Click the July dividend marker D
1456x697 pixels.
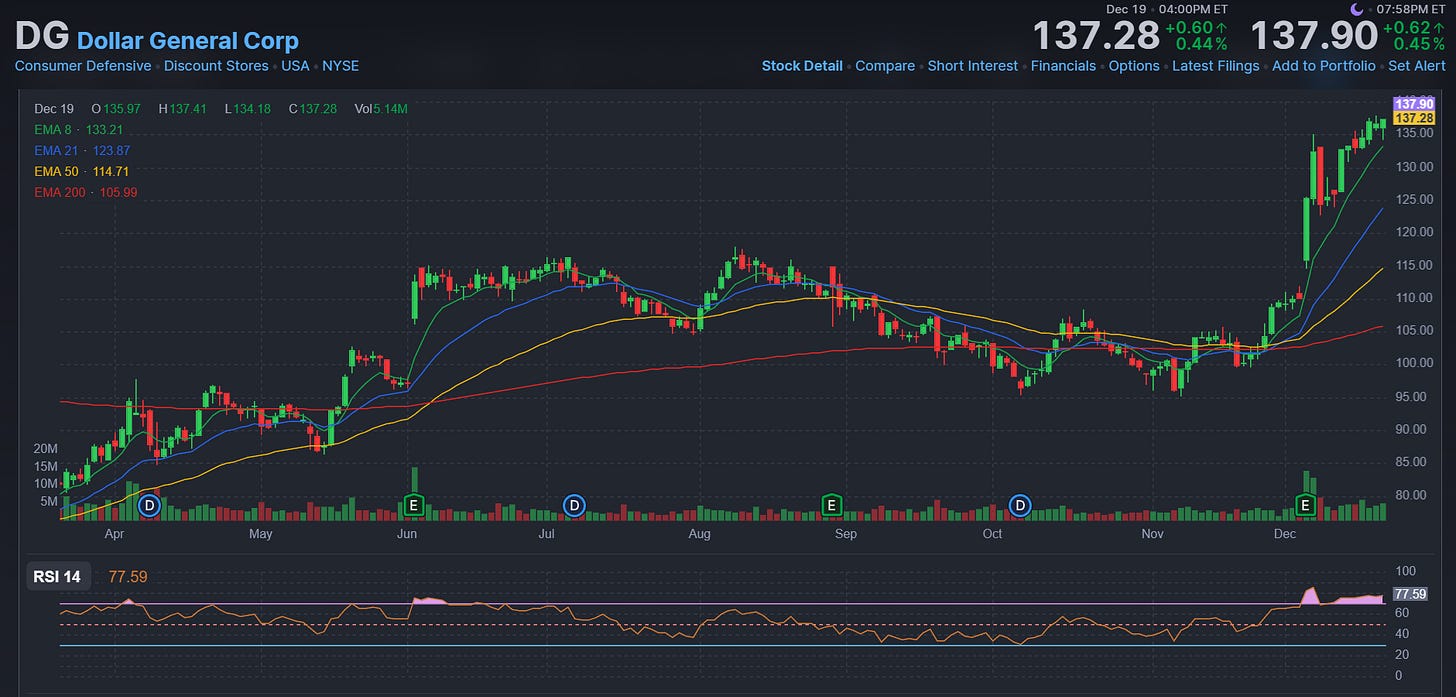click(x=574, y=505)
